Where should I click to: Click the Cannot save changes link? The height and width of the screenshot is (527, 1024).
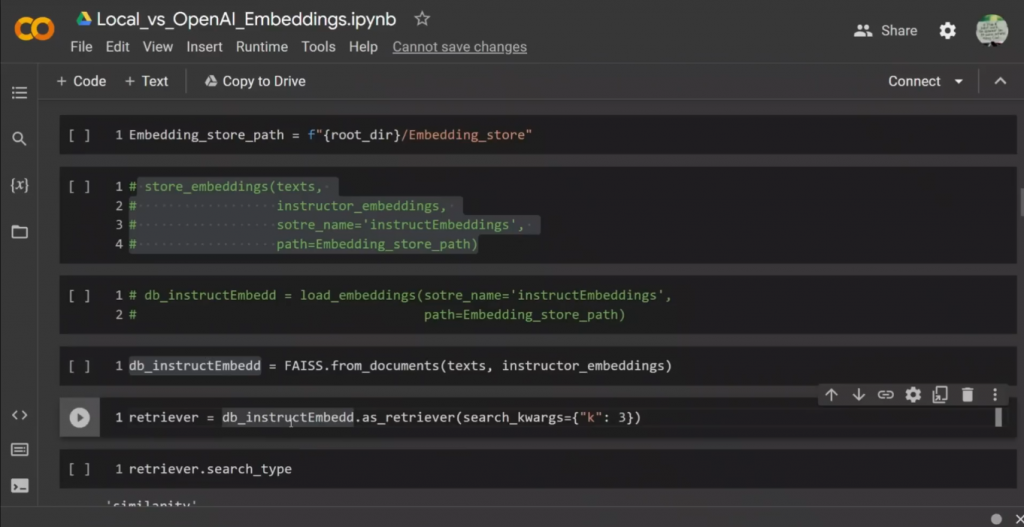coord(459,47)
